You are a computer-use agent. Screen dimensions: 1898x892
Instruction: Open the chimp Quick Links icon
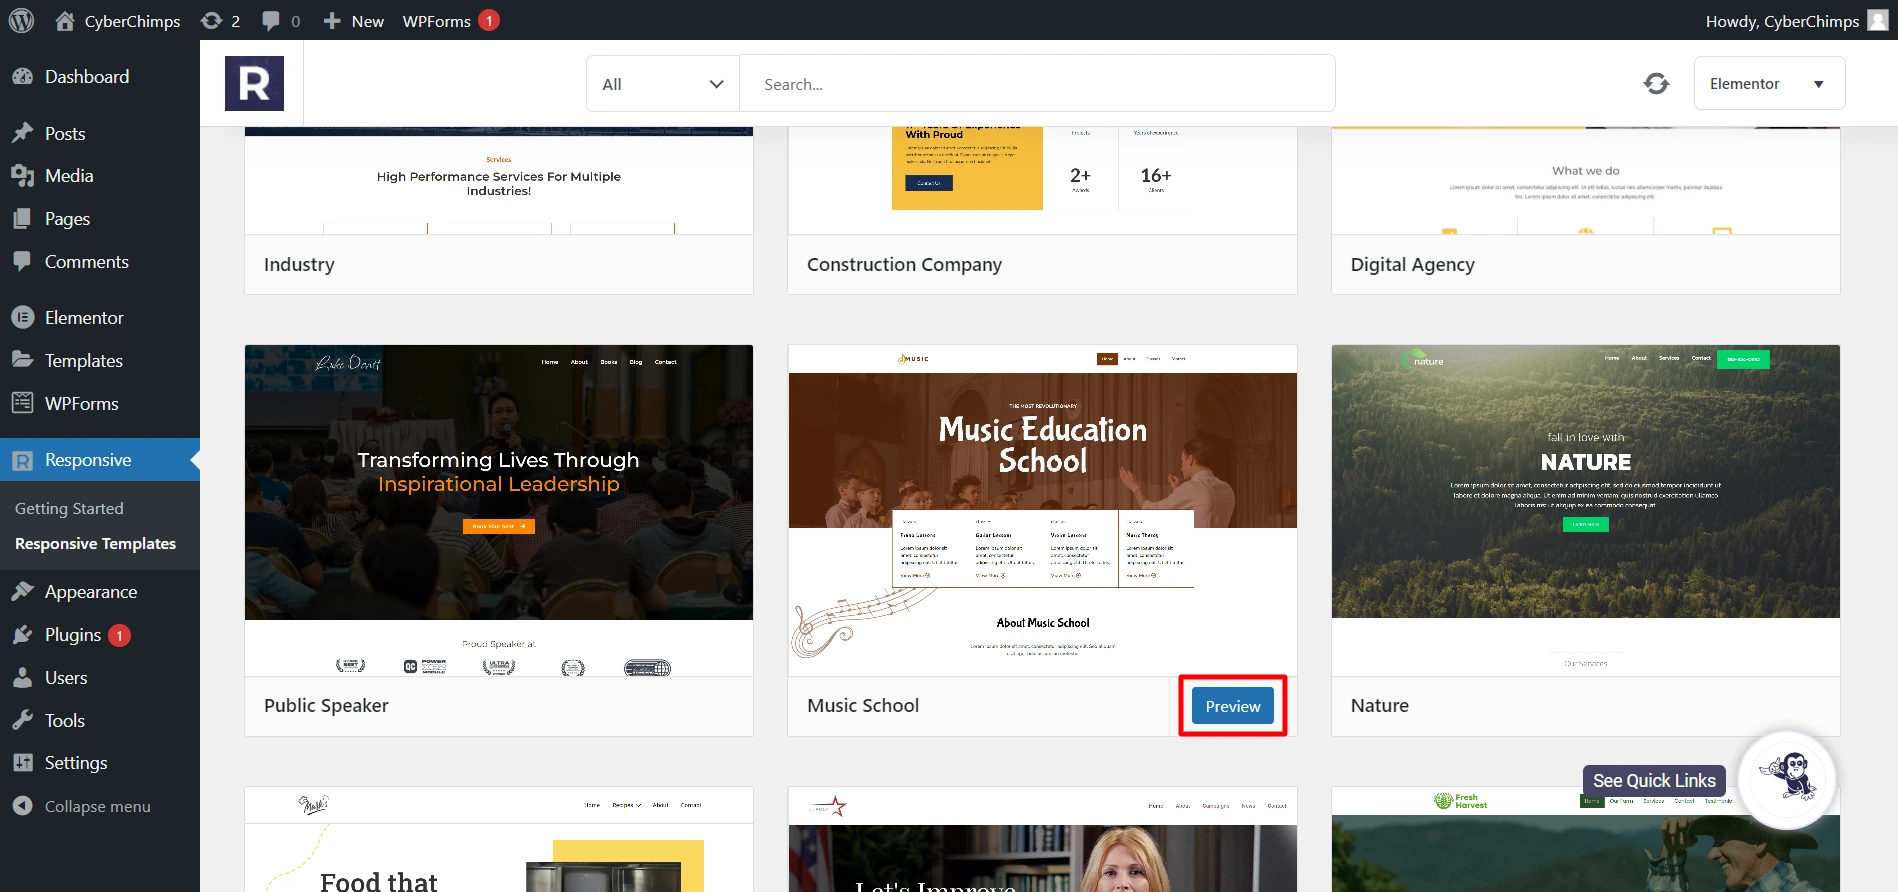(1788, 779)
